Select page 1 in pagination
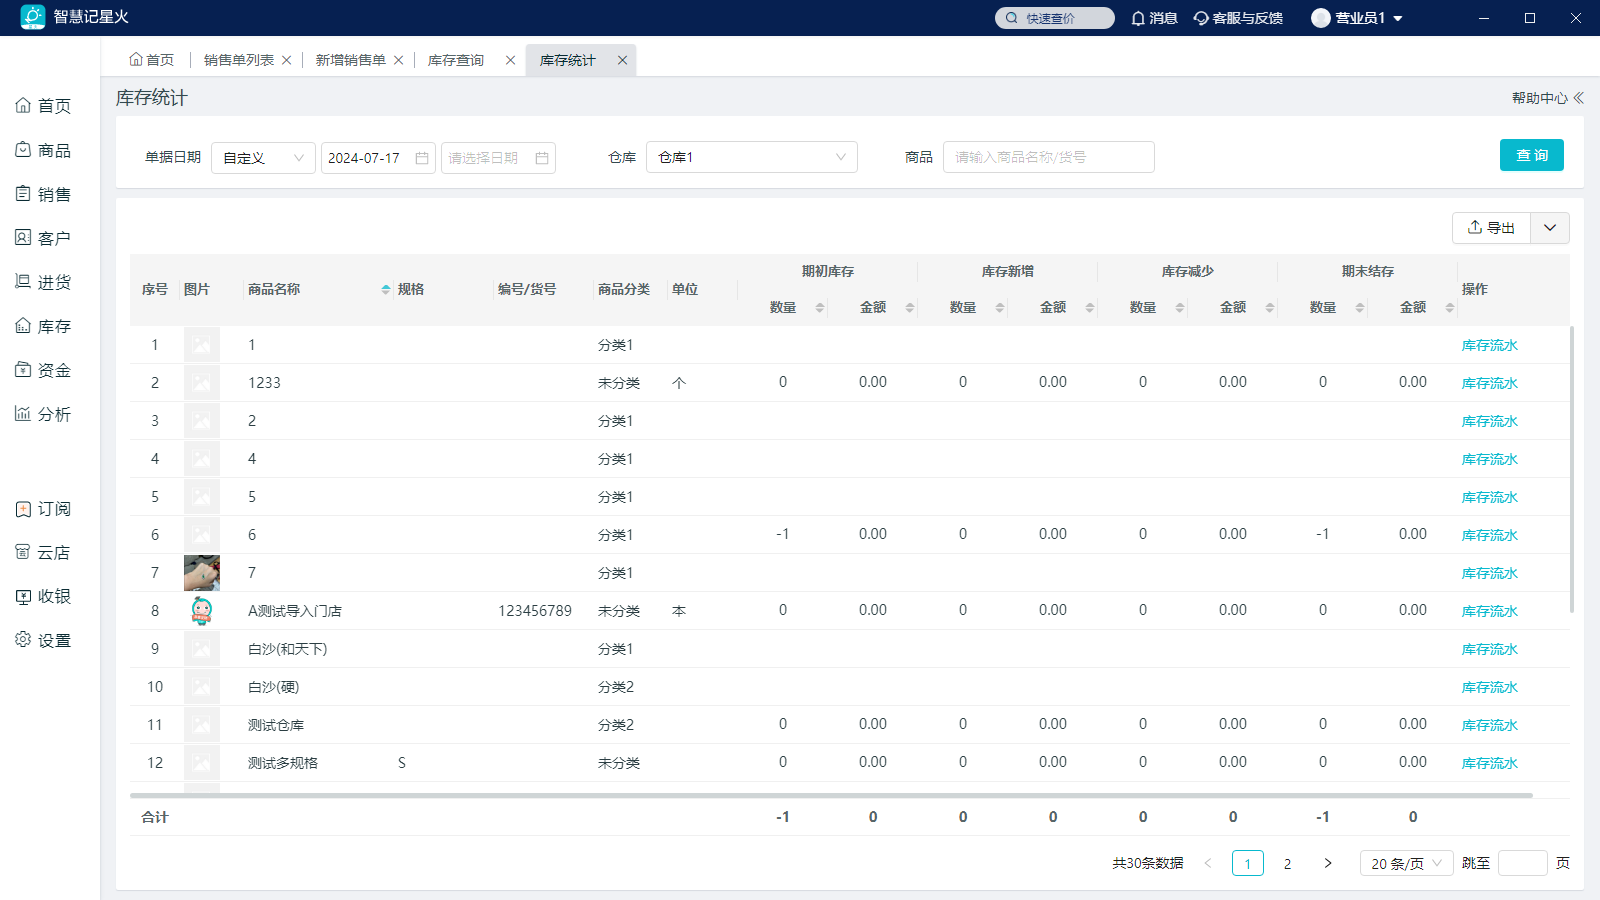This screenshot has width=1600, height=900. point(1248,863)
